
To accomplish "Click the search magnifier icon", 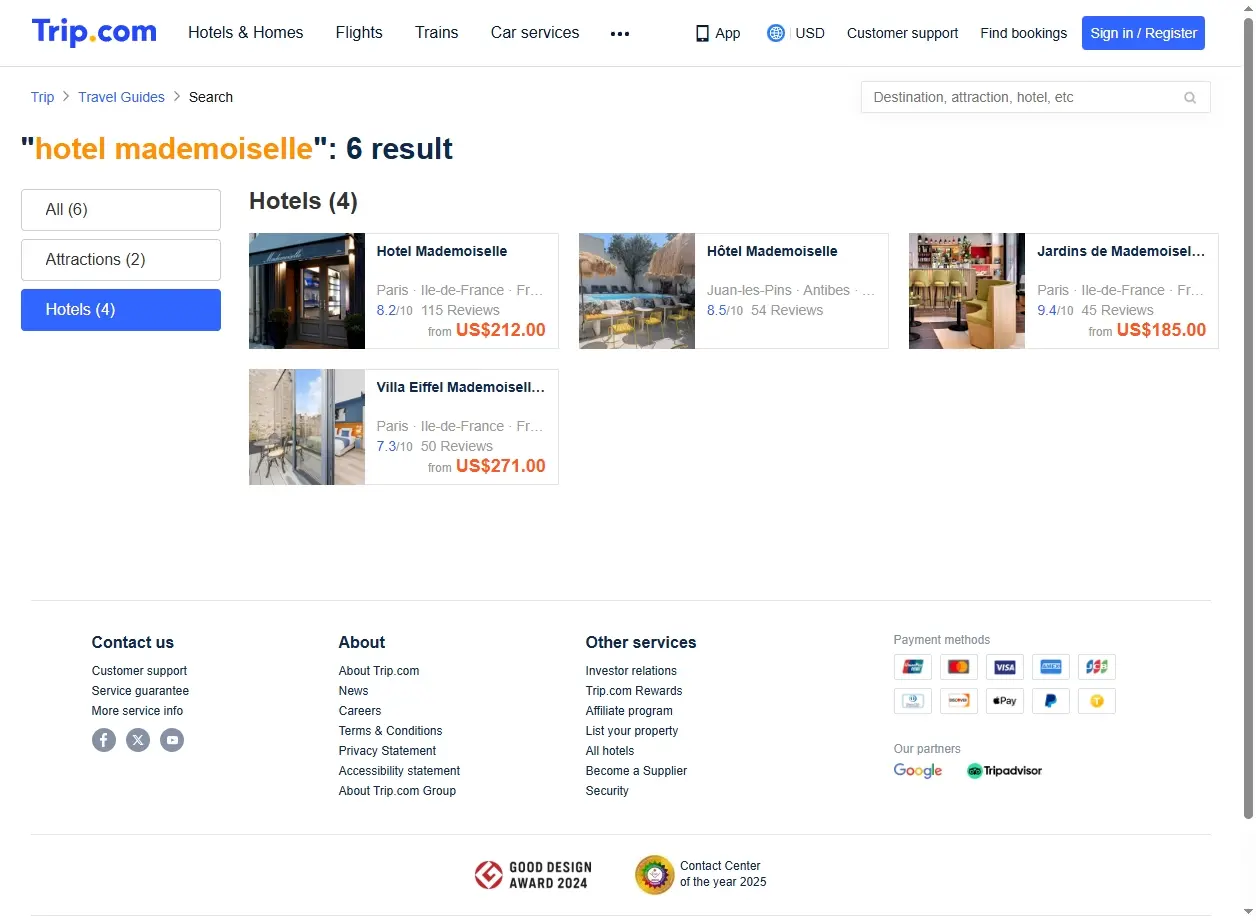I will coord(1190,97).
